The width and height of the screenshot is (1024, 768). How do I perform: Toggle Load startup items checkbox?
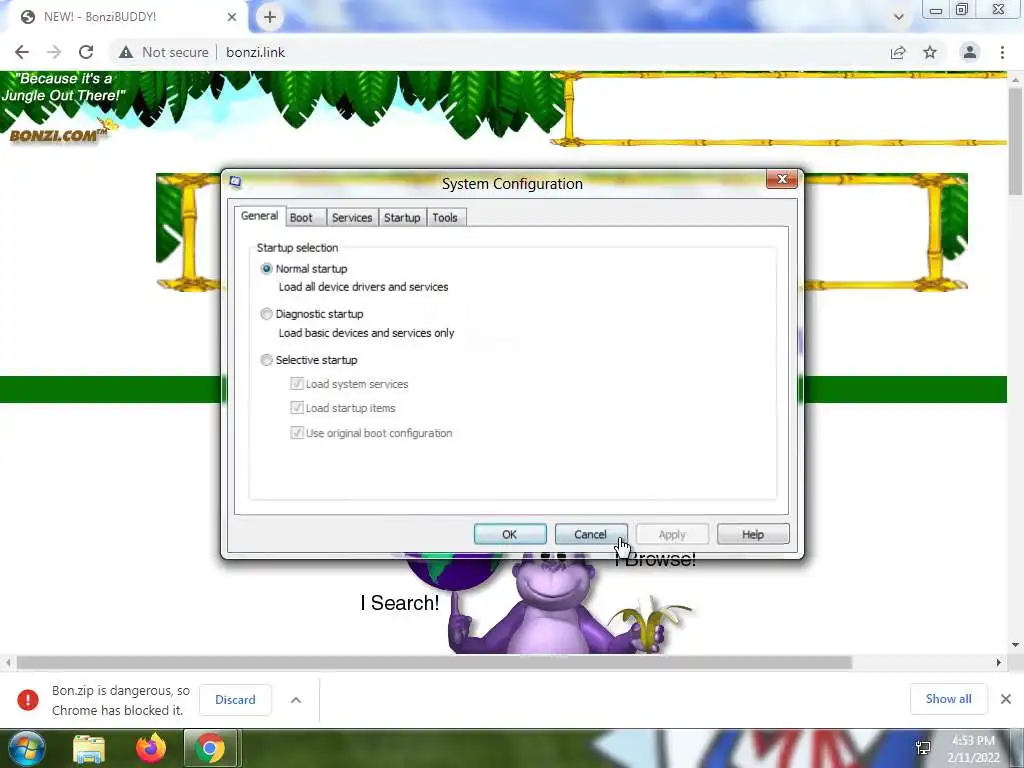coord(296,408)
